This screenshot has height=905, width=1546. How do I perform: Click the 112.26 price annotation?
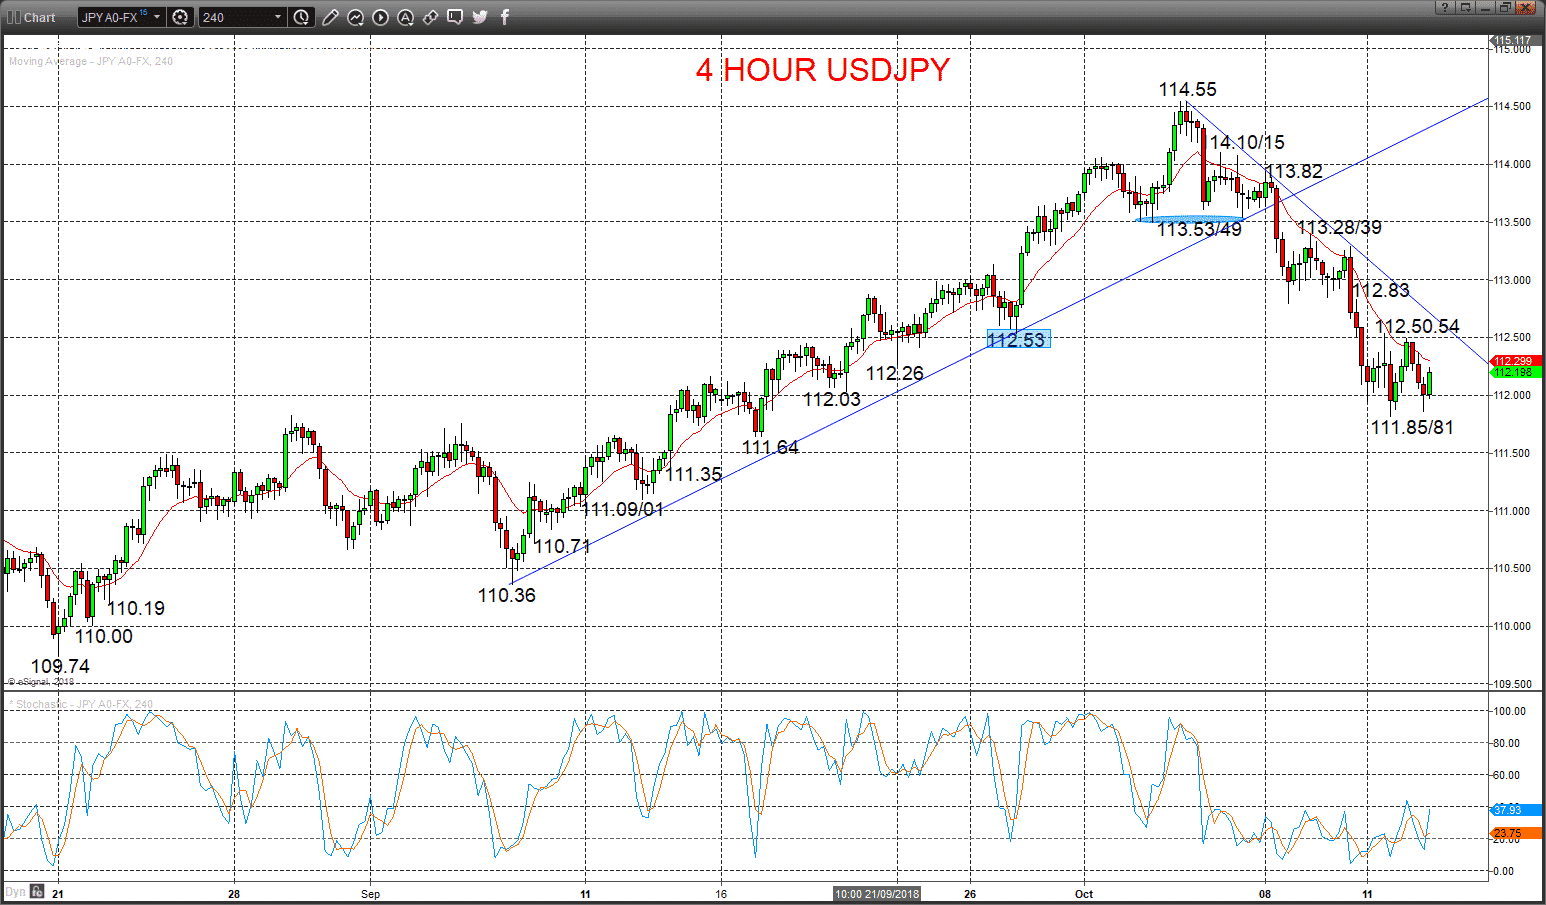click(x=895, y=374)
